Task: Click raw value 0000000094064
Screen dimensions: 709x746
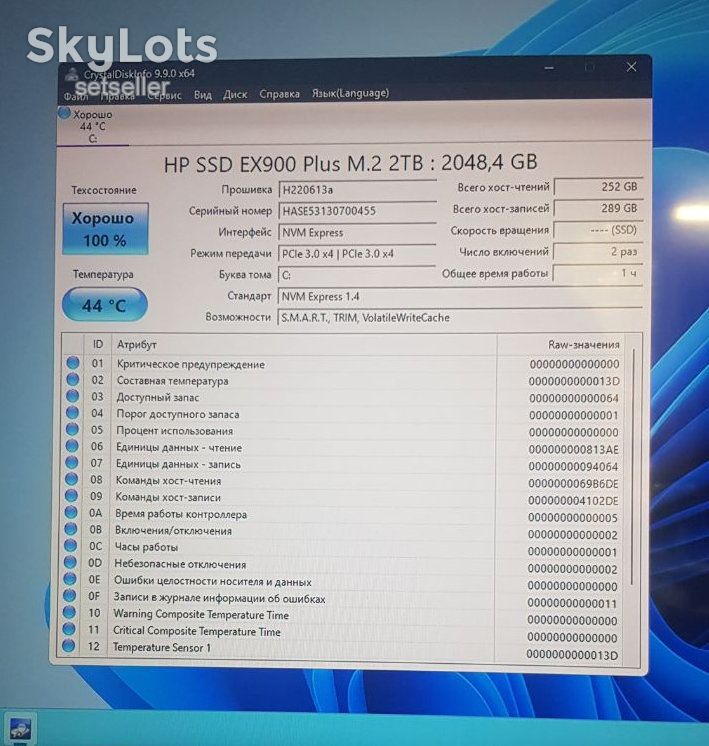Action: (x=573, y=467)
